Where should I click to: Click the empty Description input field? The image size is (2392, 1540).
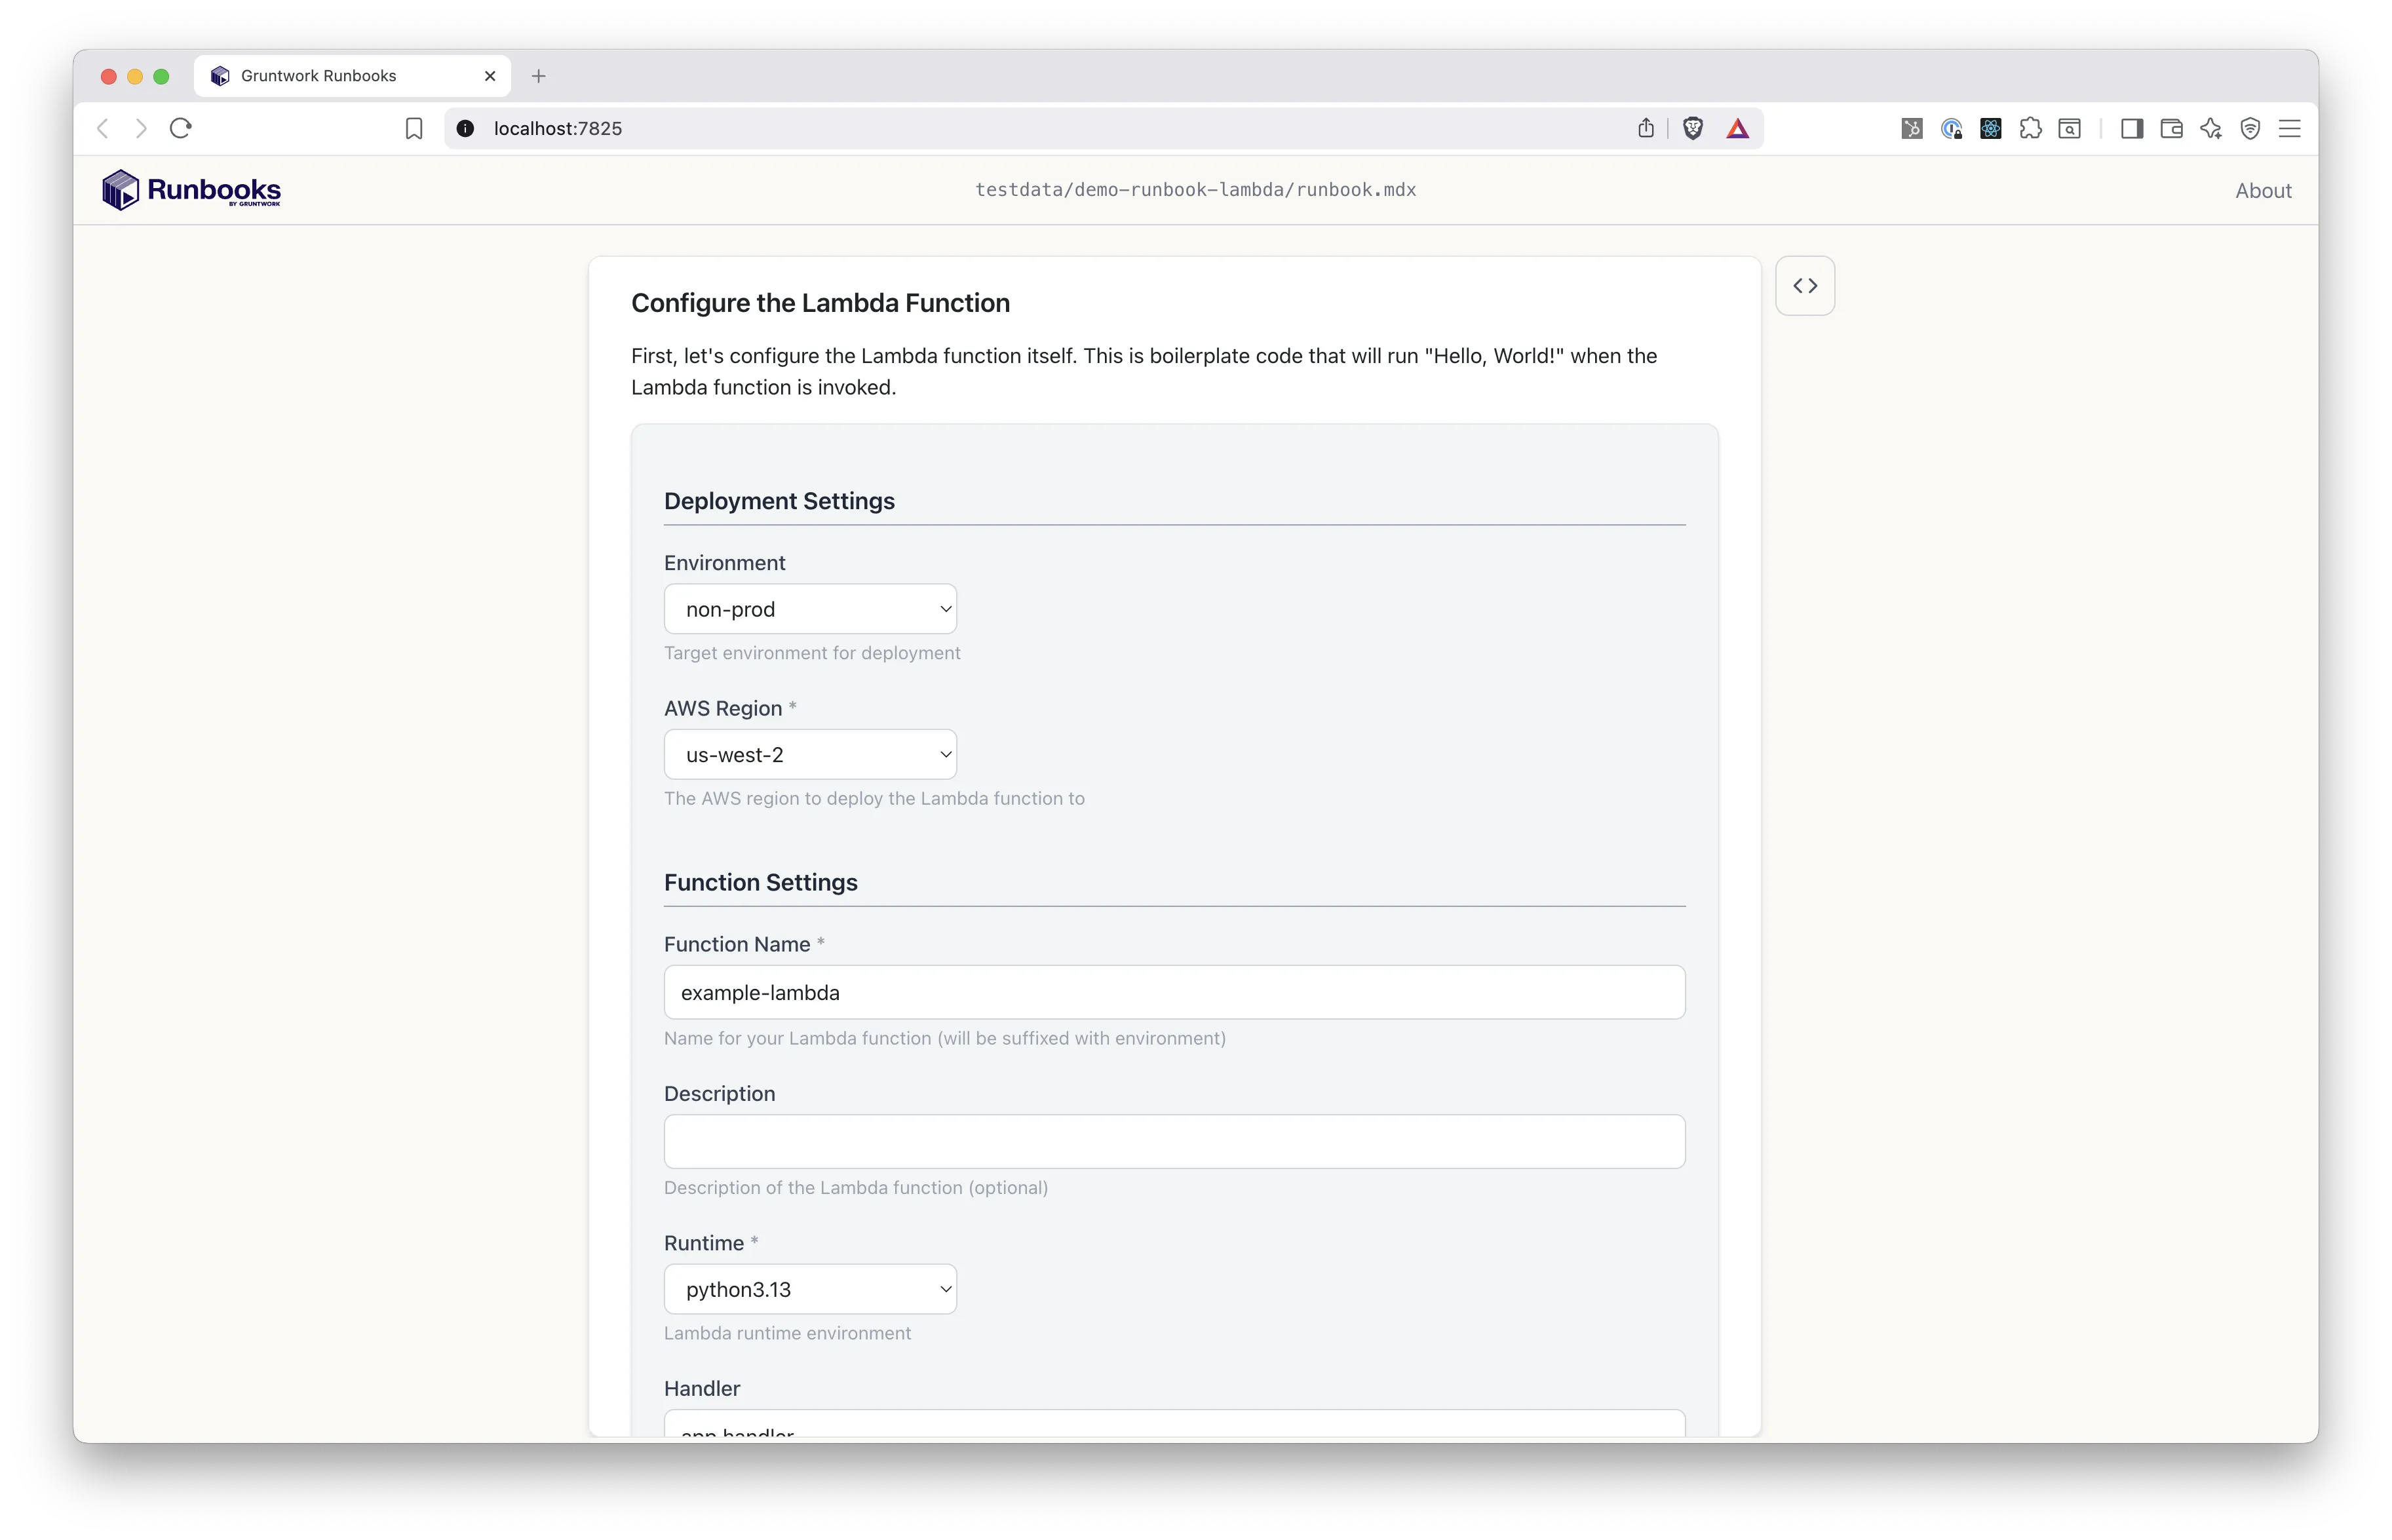pyautogui.click(x=1174, y=1141)
